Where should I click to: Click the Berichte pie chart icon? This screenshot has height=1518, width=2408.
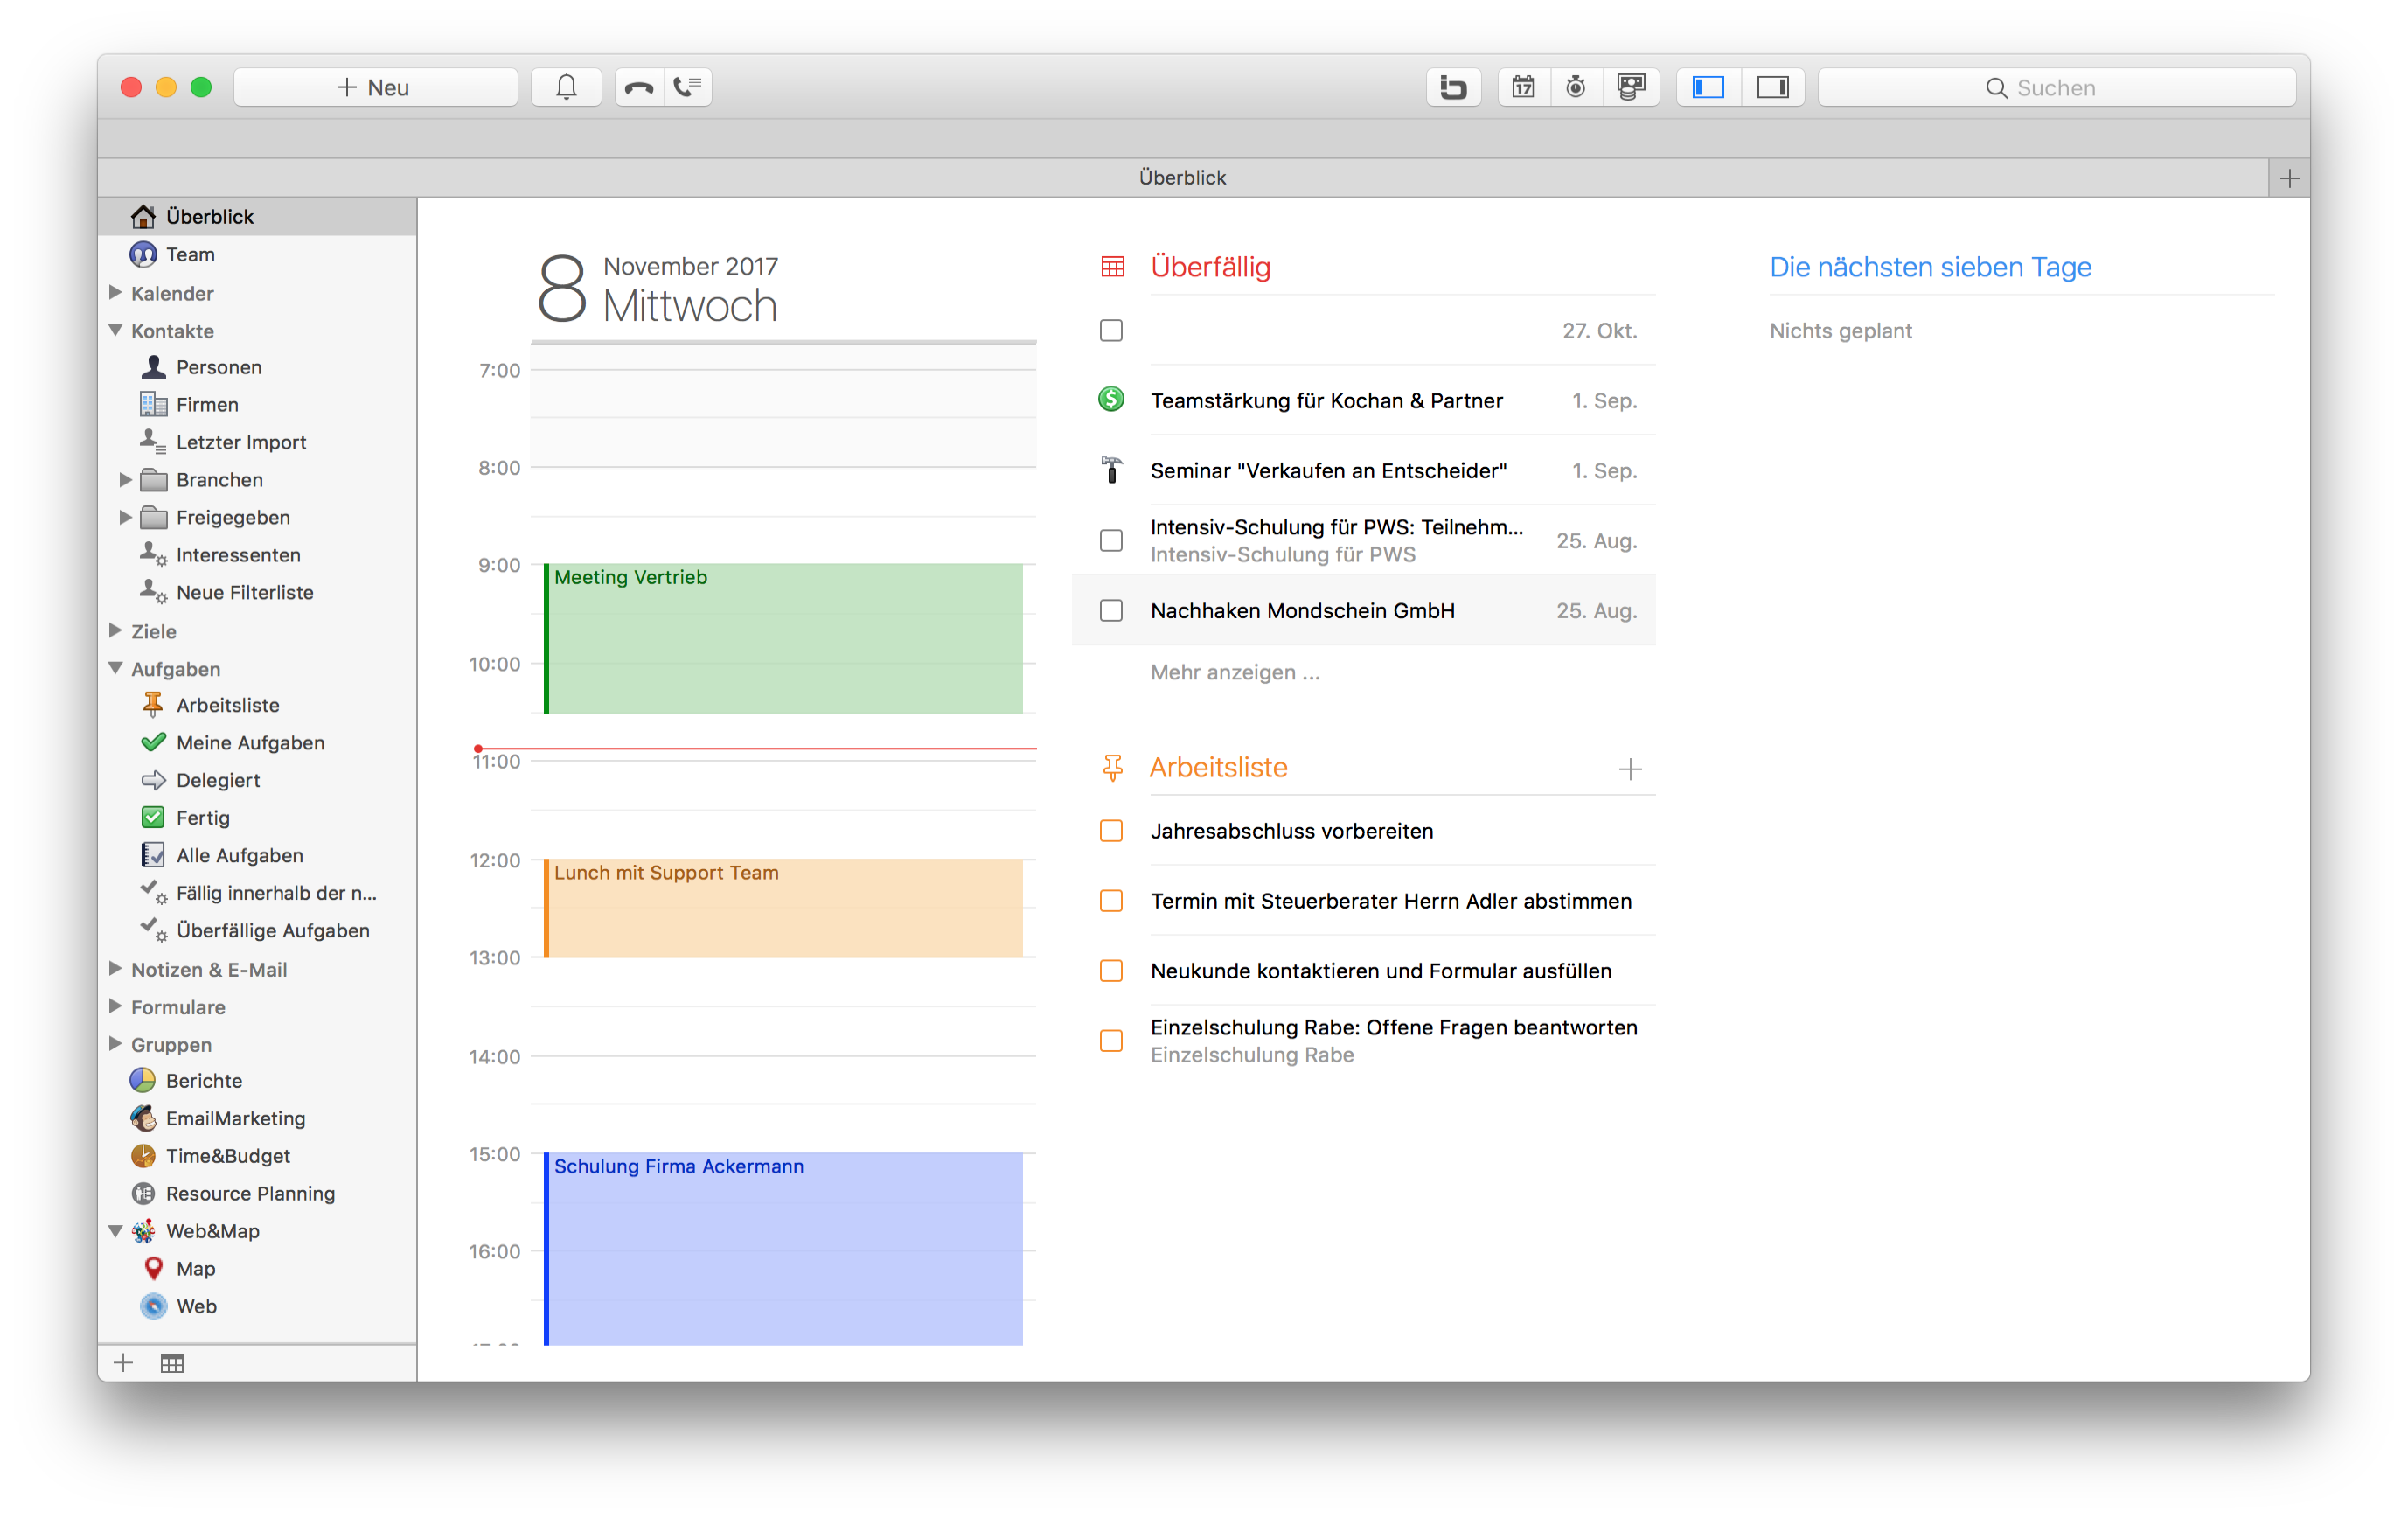coord(143,1080)
